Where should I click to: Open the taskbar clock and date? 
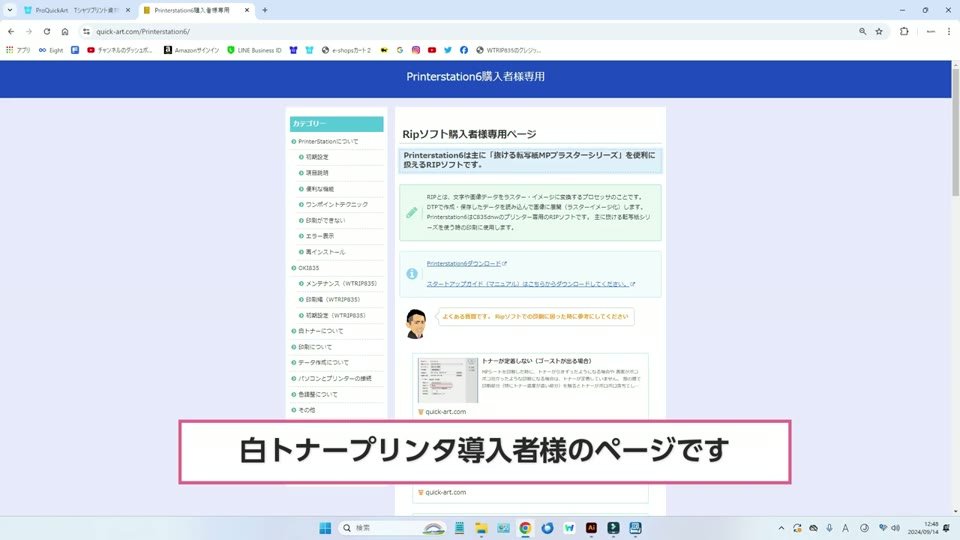[x=923, y=528]
